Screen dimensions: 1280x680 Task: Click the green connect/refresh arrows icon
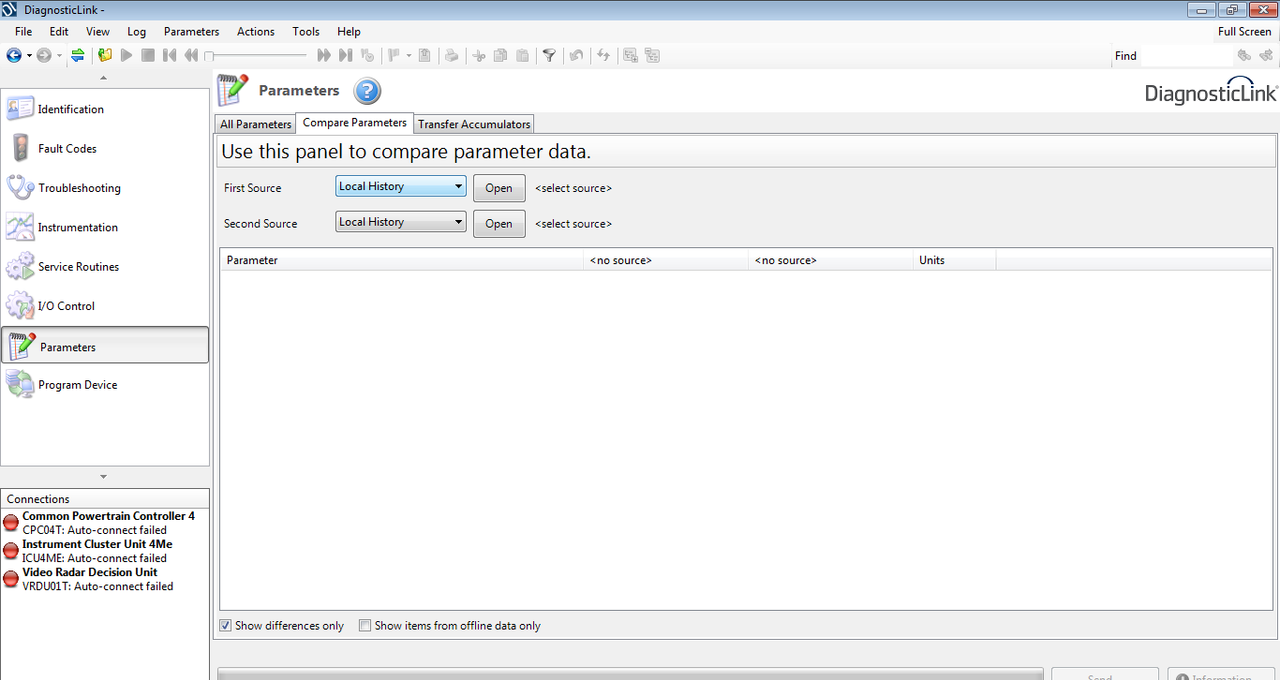(x=77, y=55)
